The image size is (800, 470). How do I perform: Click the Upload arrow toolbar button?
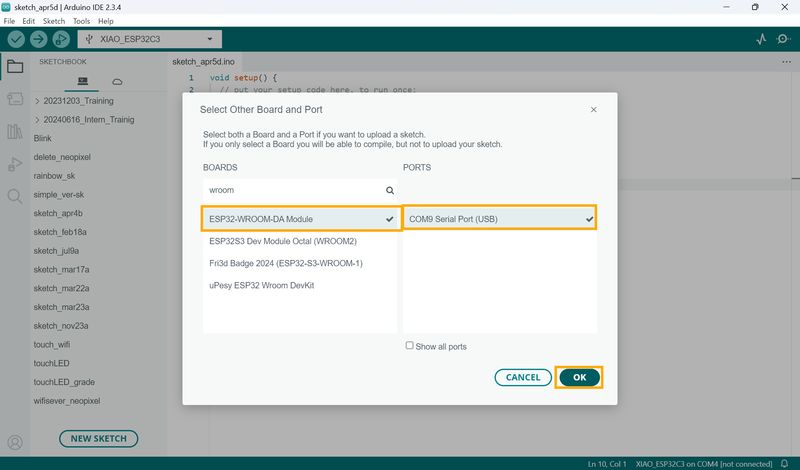[38, 39]
